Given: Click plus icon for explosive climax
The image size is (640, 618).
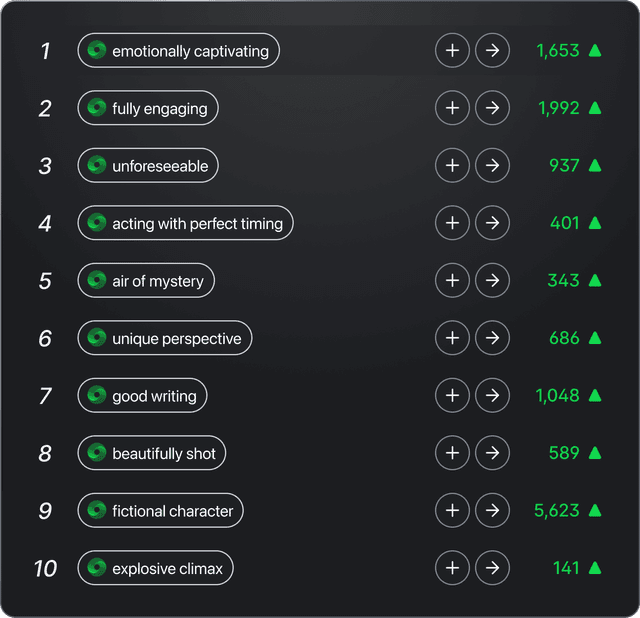Looking at the screenshot, I should (x=452, y=568).
